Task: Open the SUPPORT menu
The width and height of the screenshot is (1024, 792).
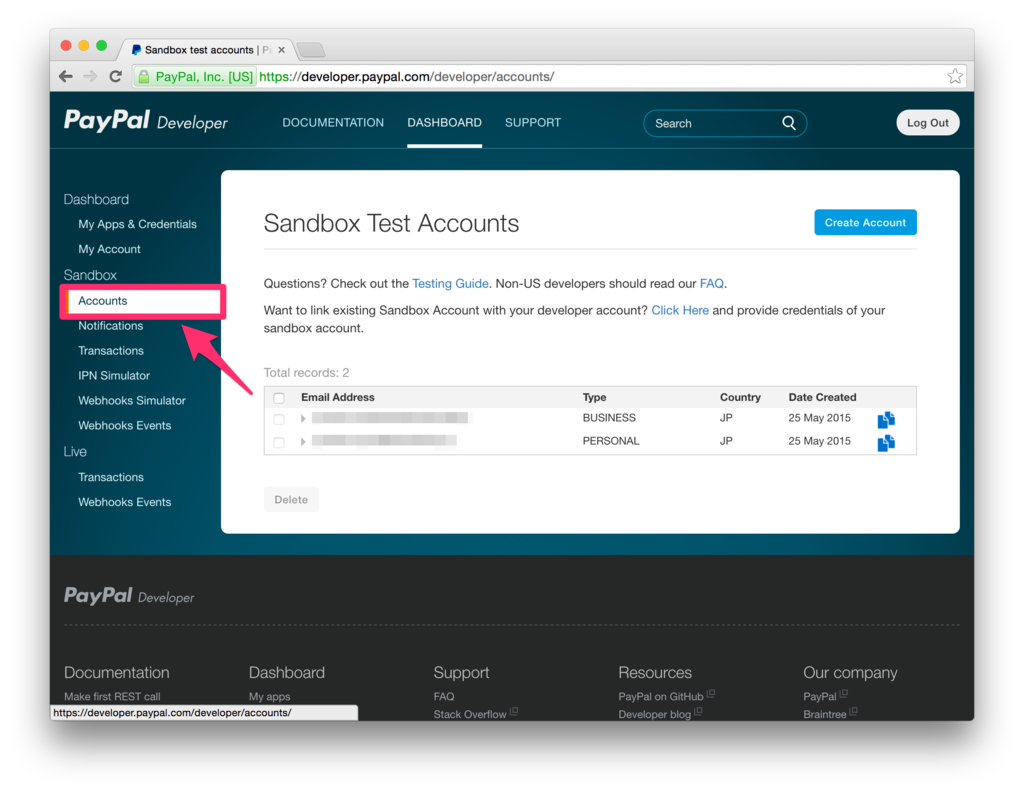Action: click(533, 123)
